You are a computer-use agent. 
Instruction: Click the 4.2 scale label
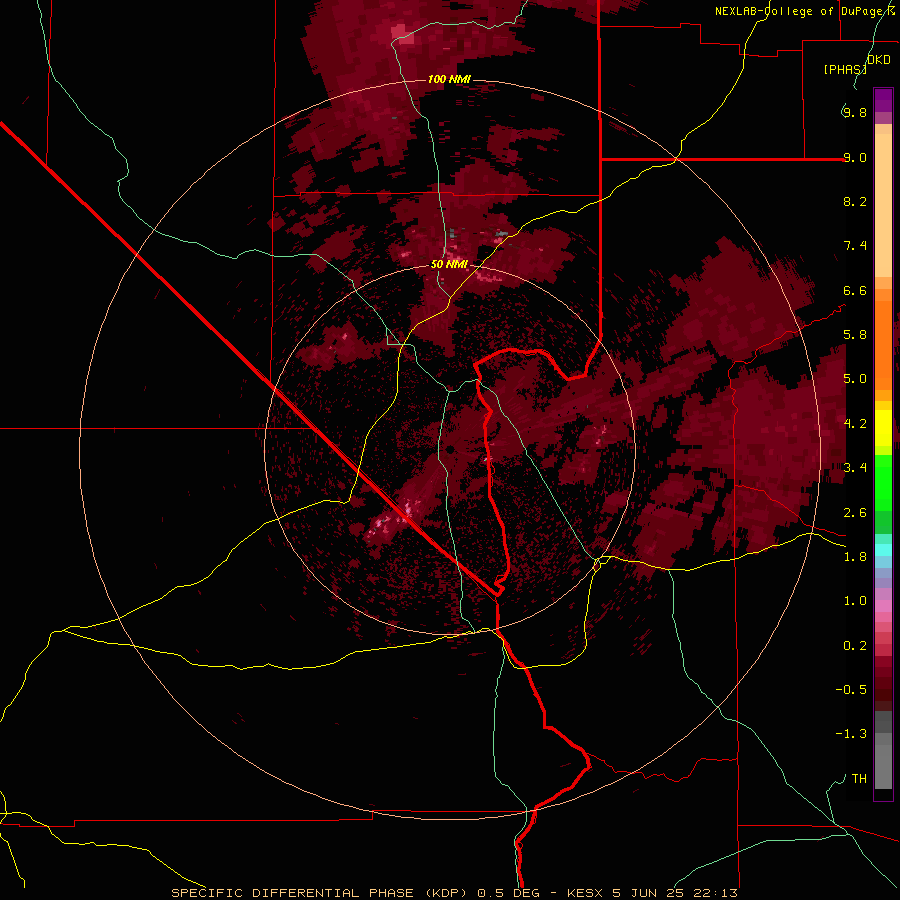(855, 424)
